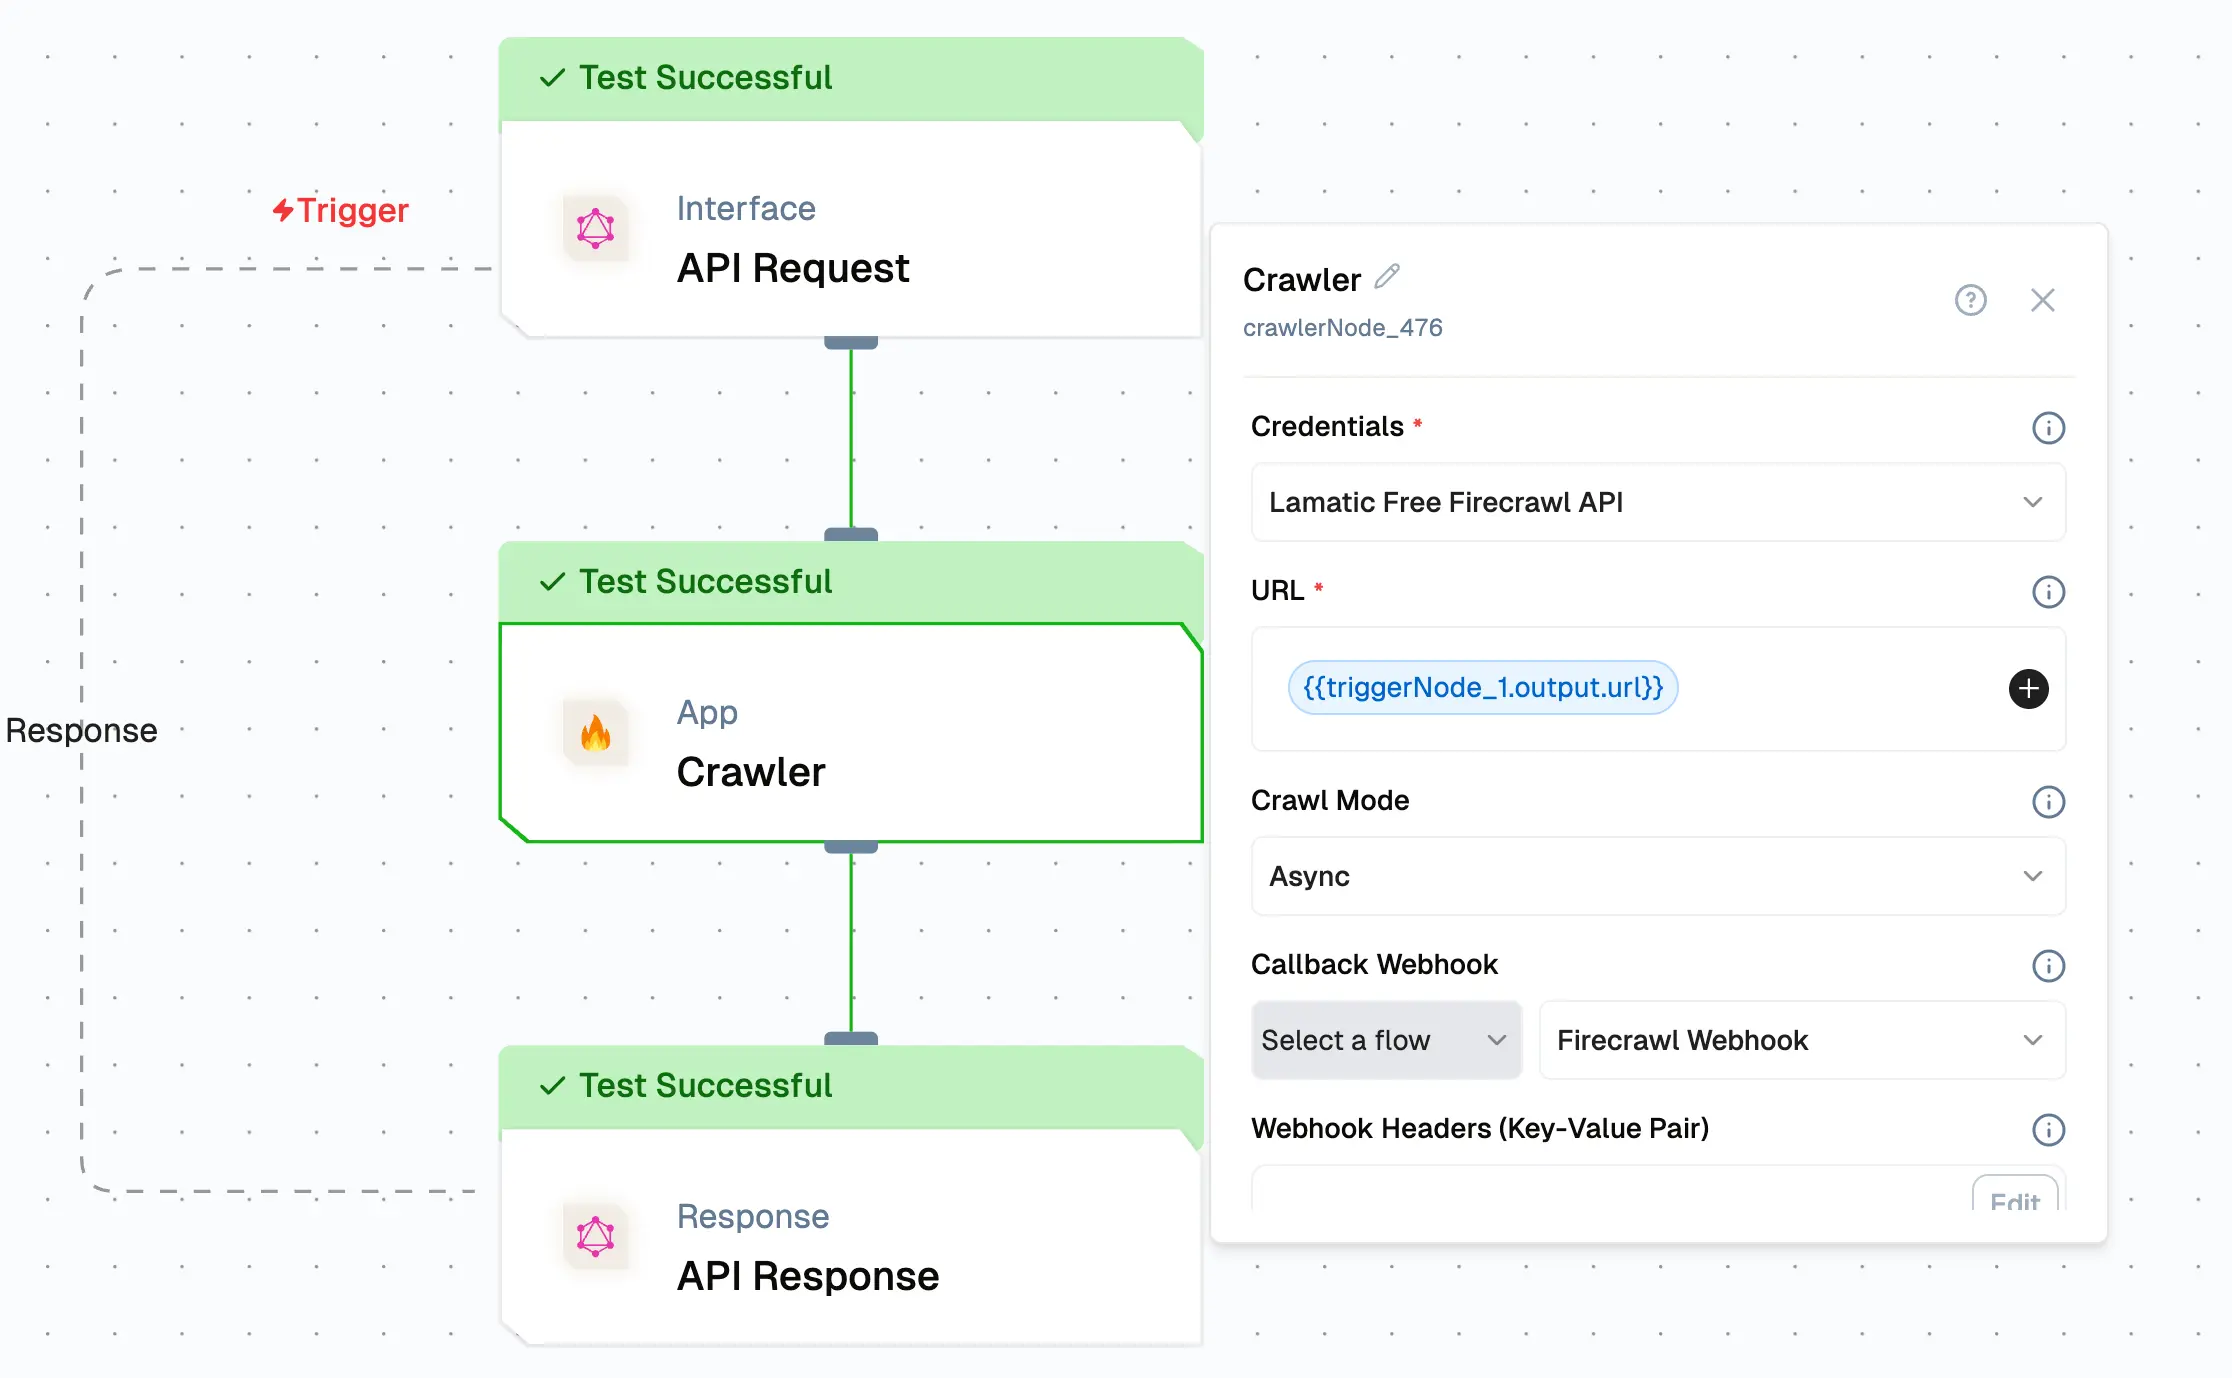Open the help question mark icon
Image resolution: width=2232 pixels, height=1378 pixels.
[x=1970, y=300]
